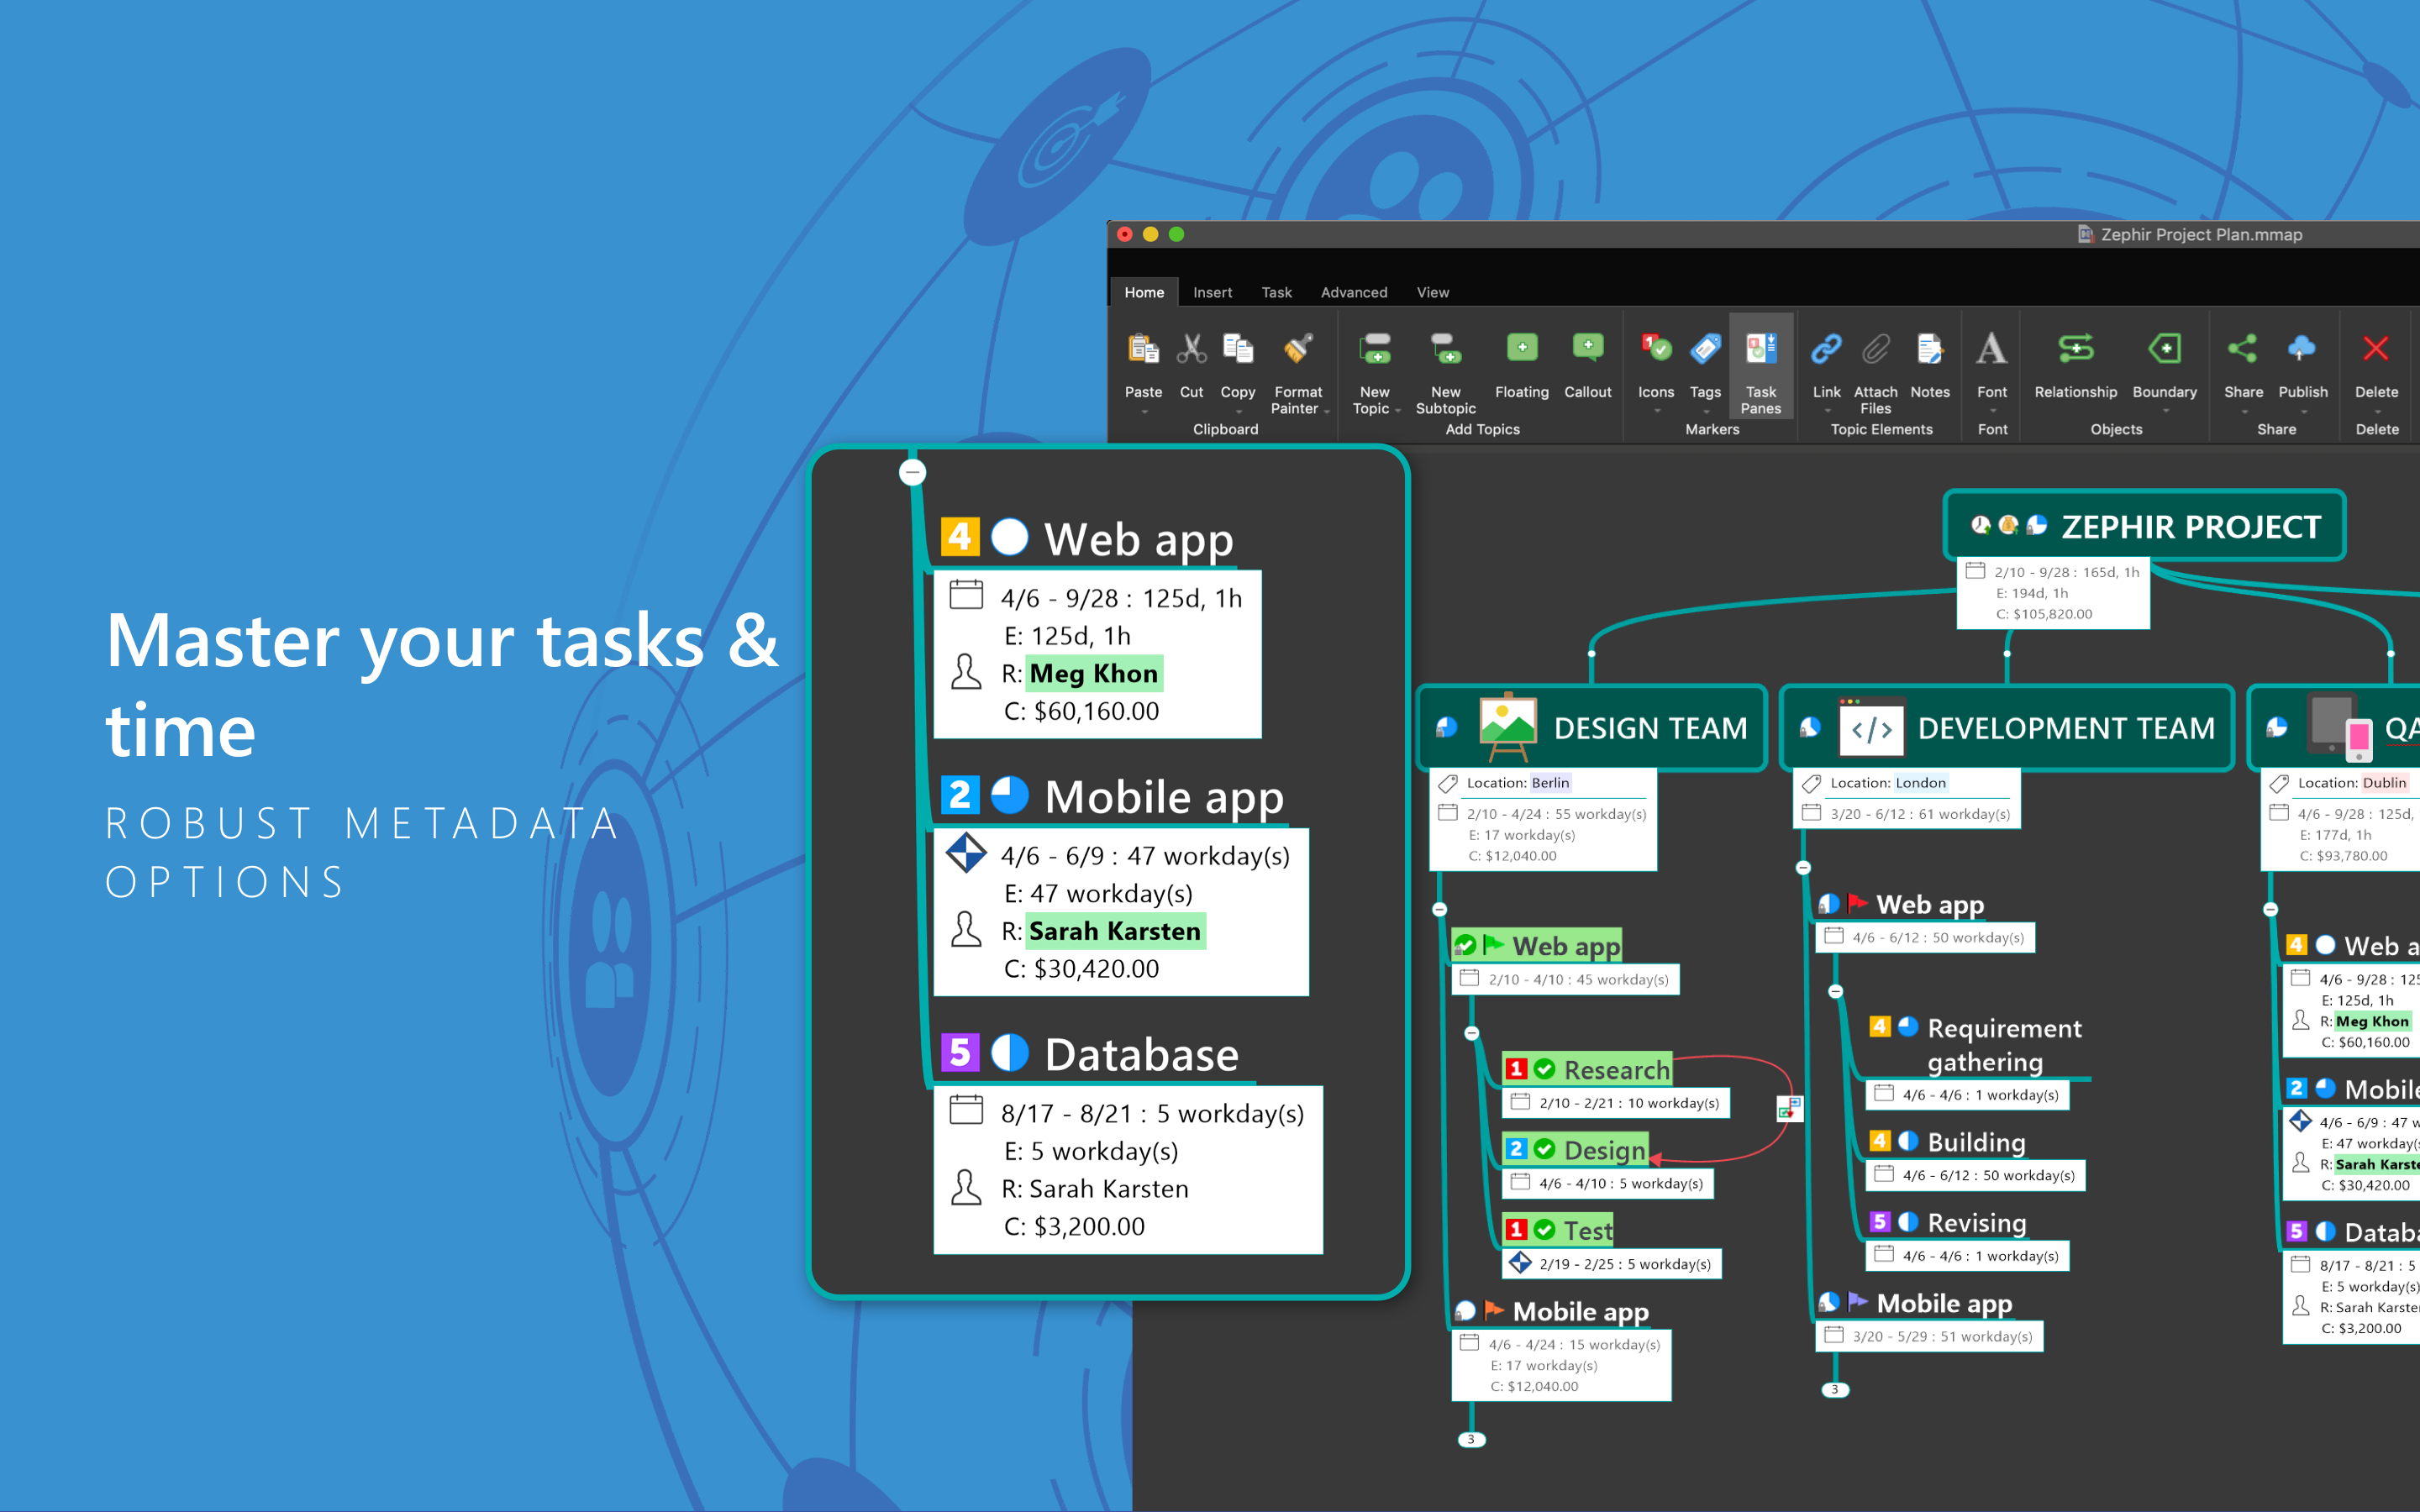Expand the New Topic dropdown arrow
The width and height of the screenshot is (2420, 1512).
click(x=1398, y=410)
